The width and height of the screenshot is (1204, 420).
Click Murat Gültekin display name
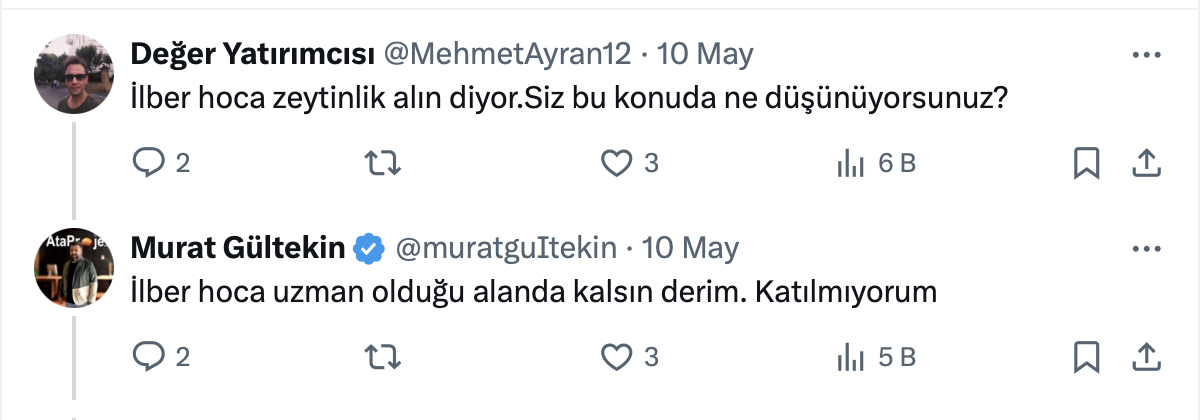coord(238,247)
